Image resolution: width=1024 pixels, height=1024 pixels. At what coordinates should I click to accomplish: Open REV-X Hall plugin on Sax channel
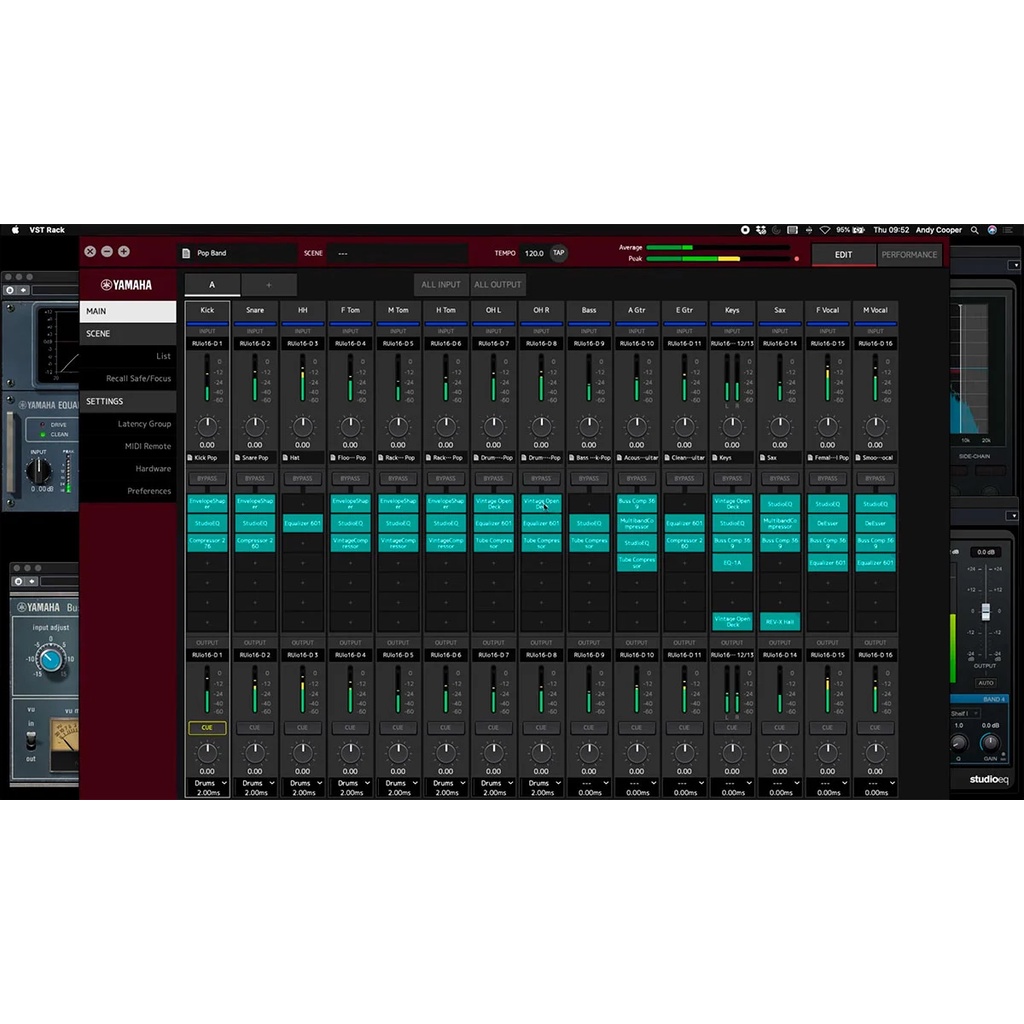[x=779, y=622]
